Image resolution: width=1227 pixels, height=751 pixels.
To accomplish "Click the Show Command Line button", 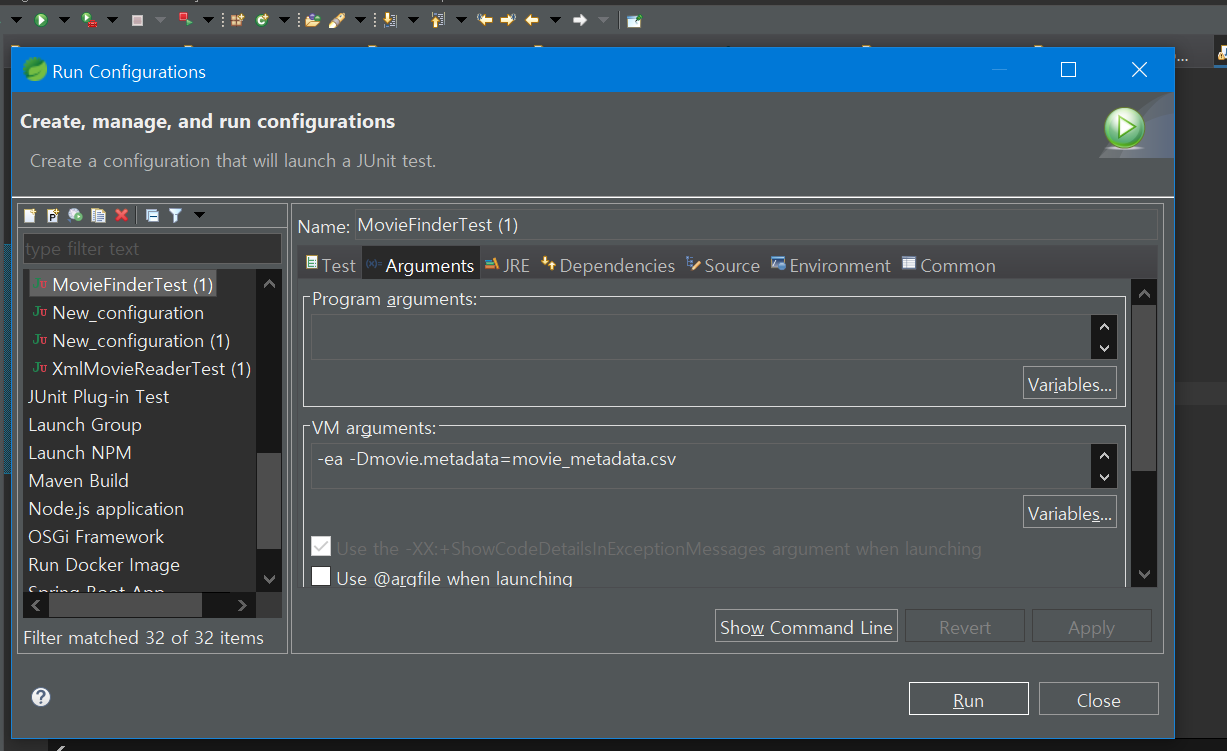I will [806, 627].
